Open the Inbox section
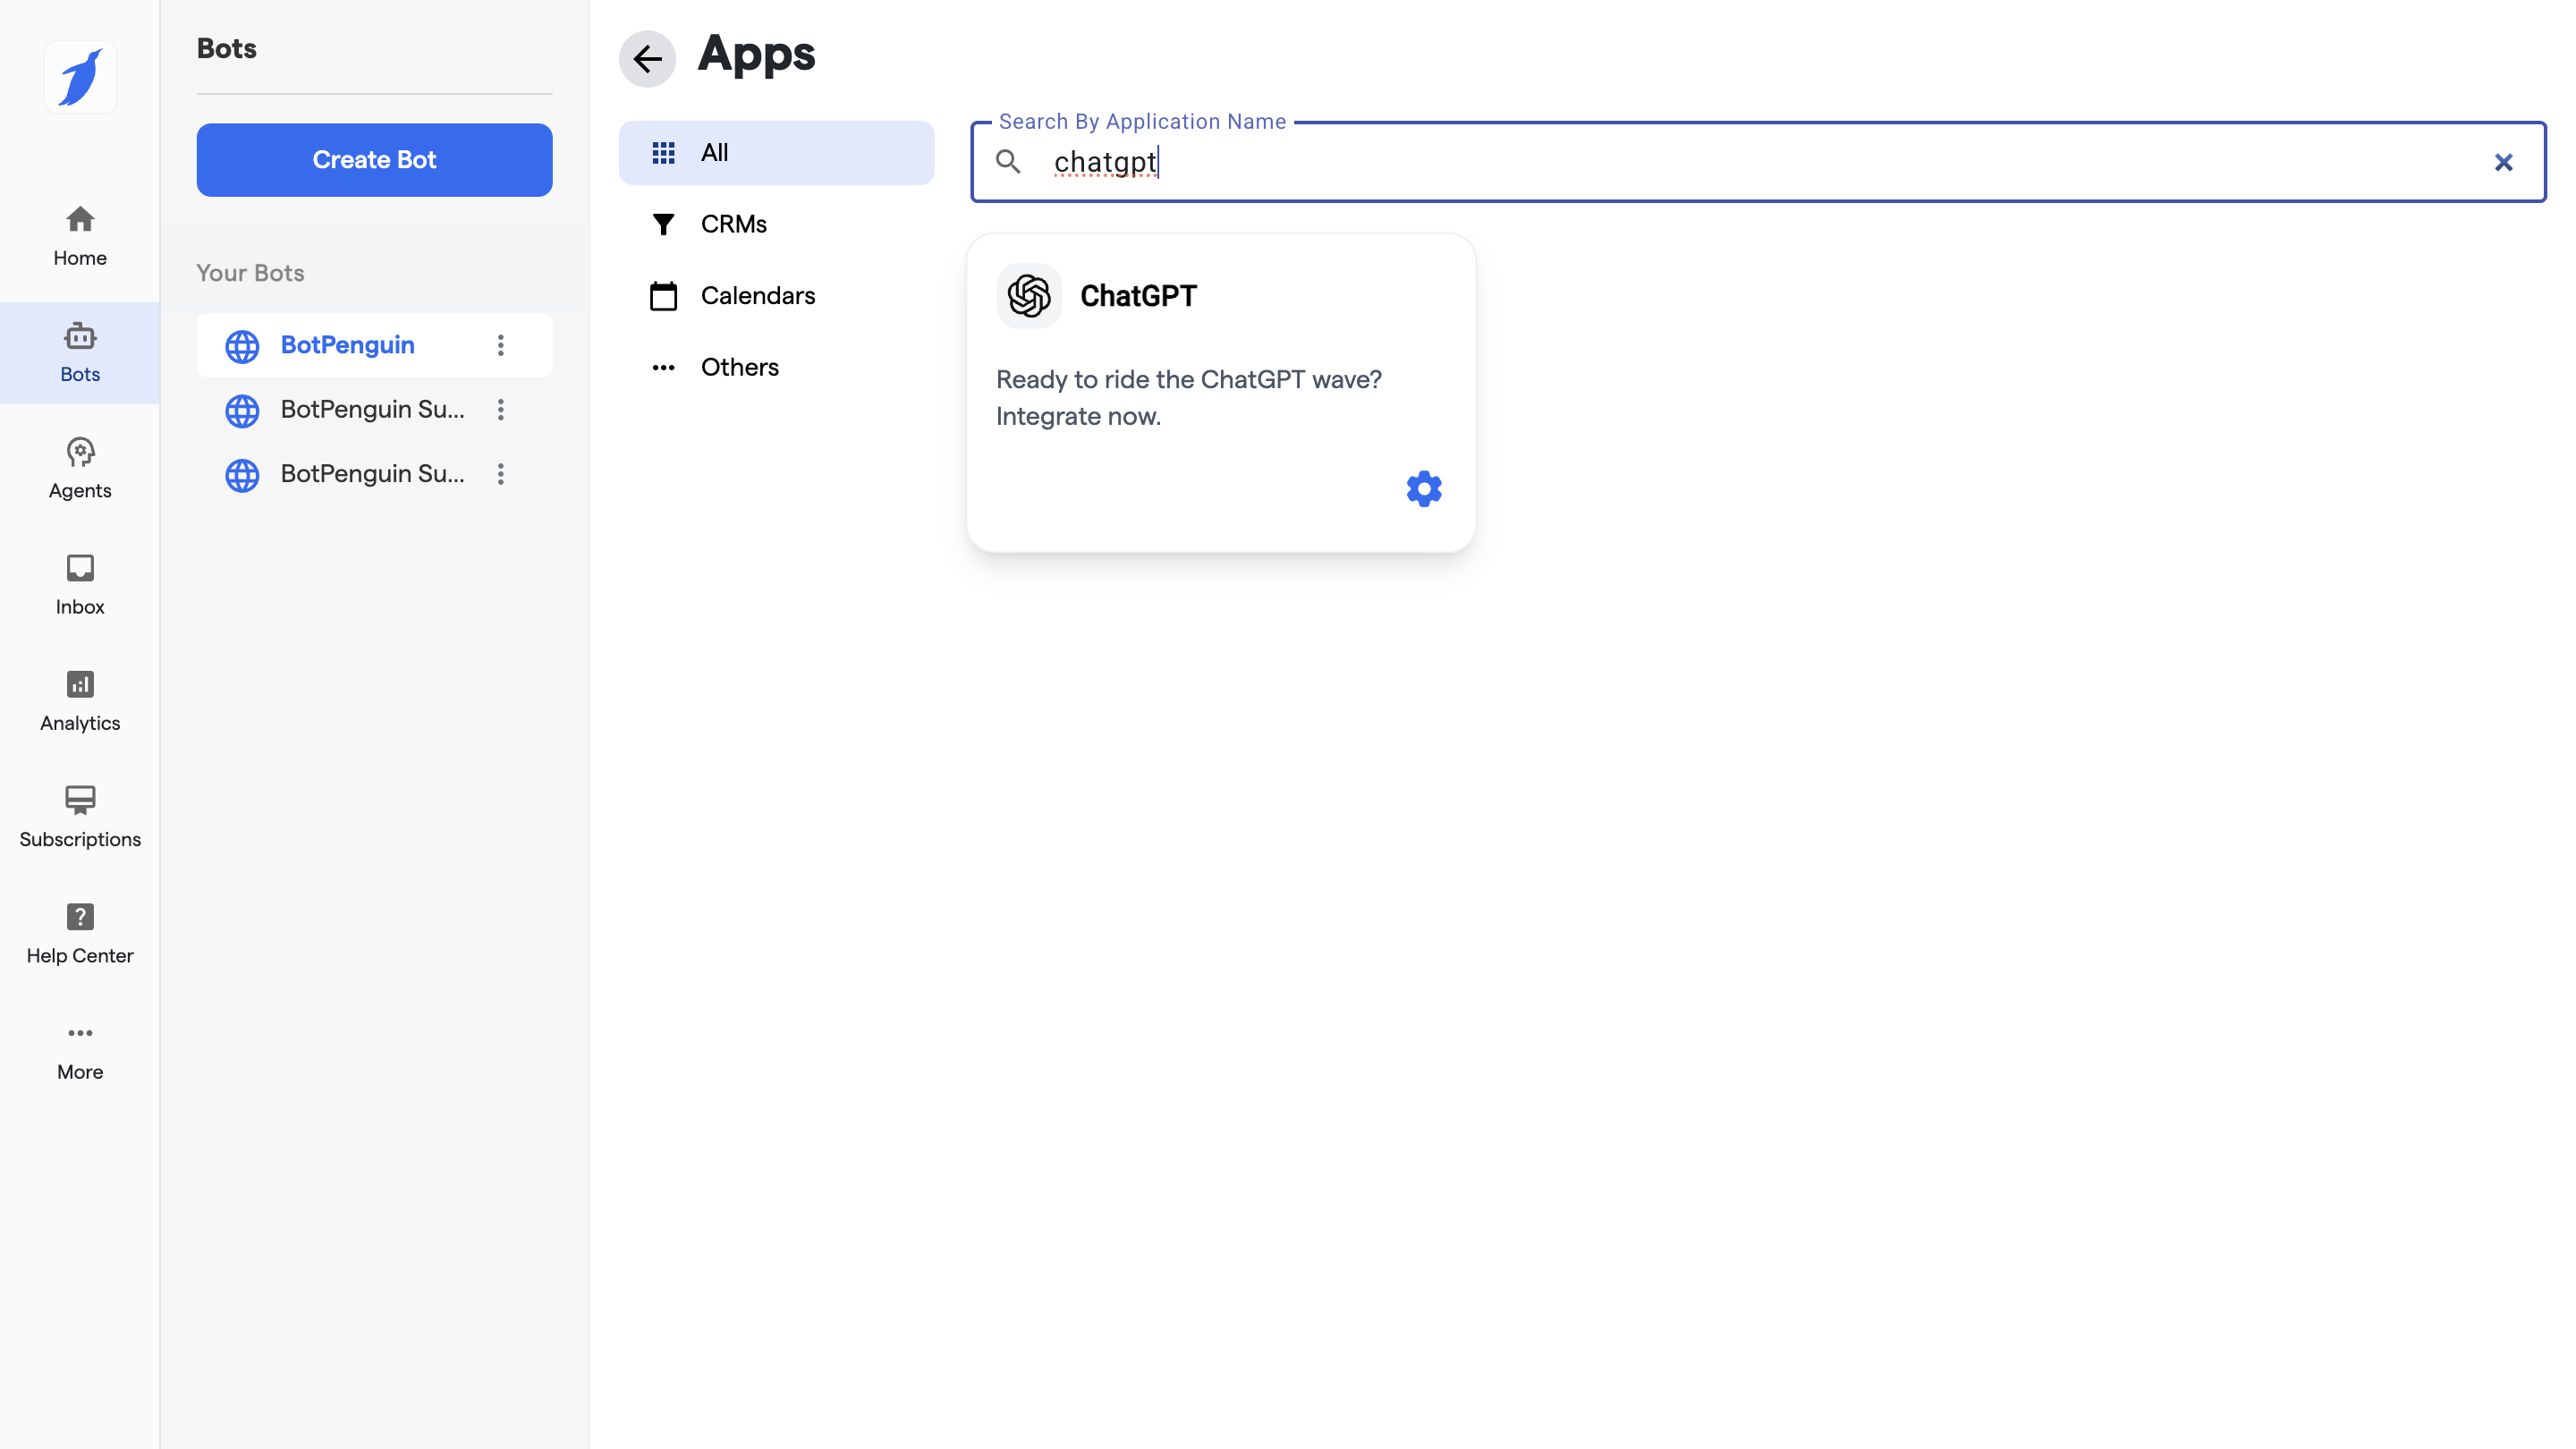Image resolution: width=2576 pixels, height=1449 pixels. pos(80,584)
